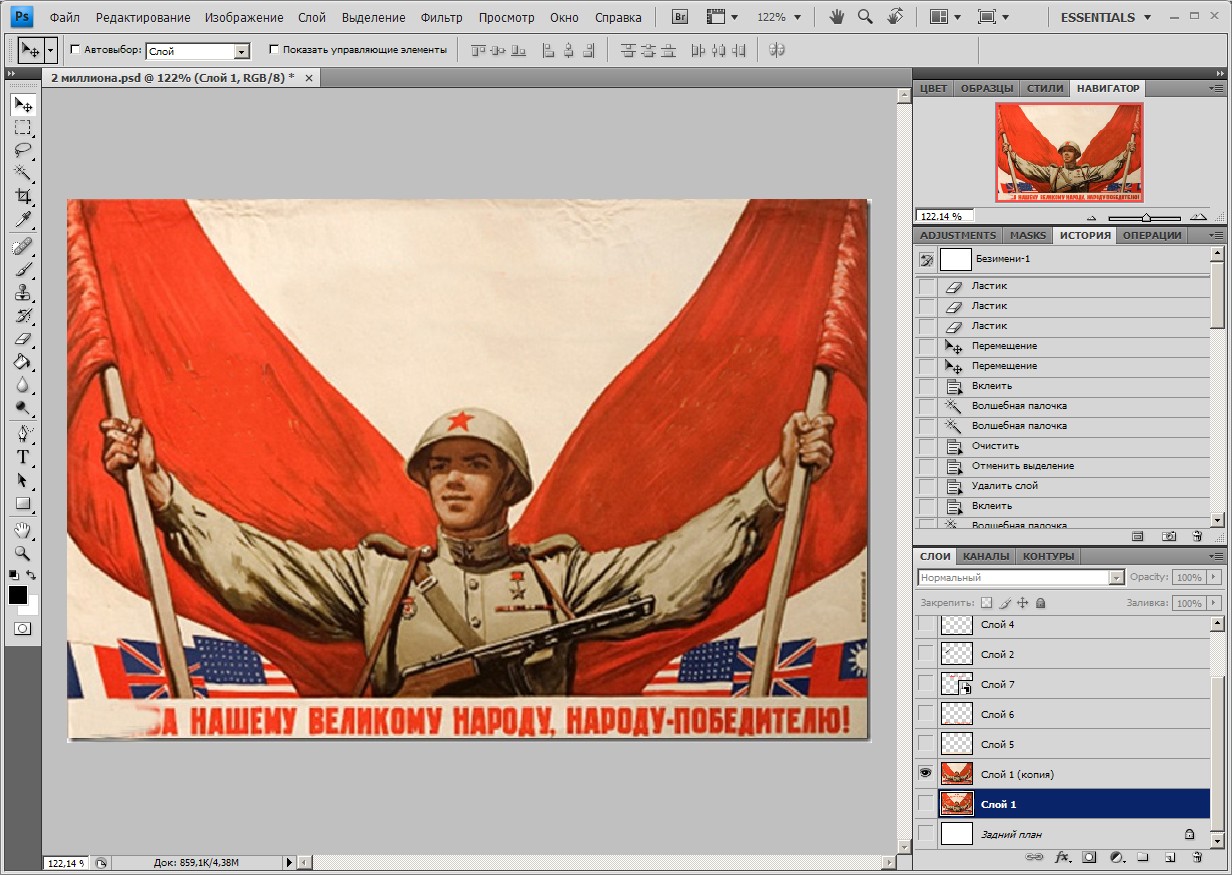
Task: Create new adjustment layer icon
Action: pos(1117,857)
